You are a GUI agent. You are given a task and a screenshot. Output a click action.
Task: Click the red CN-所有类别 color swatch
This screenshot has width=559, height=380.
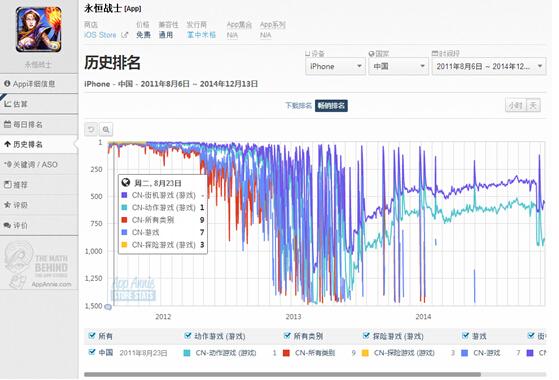pyautogui.click(x=286, y=353)
